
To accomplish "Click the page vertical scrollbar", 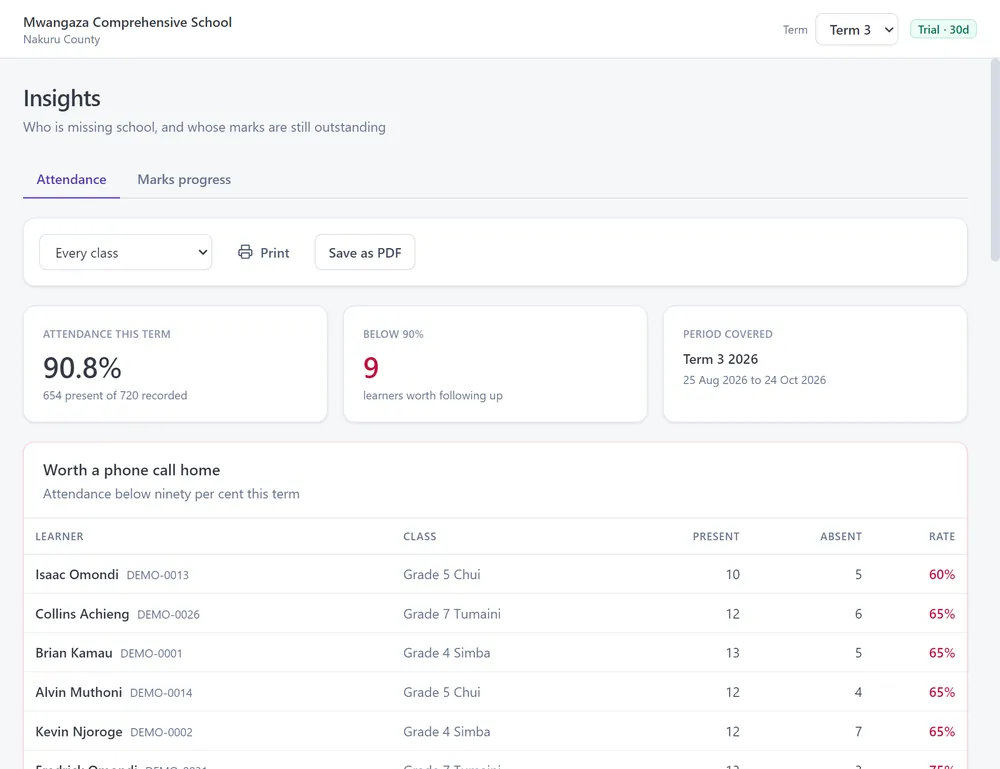I will (x=995, y=159).
